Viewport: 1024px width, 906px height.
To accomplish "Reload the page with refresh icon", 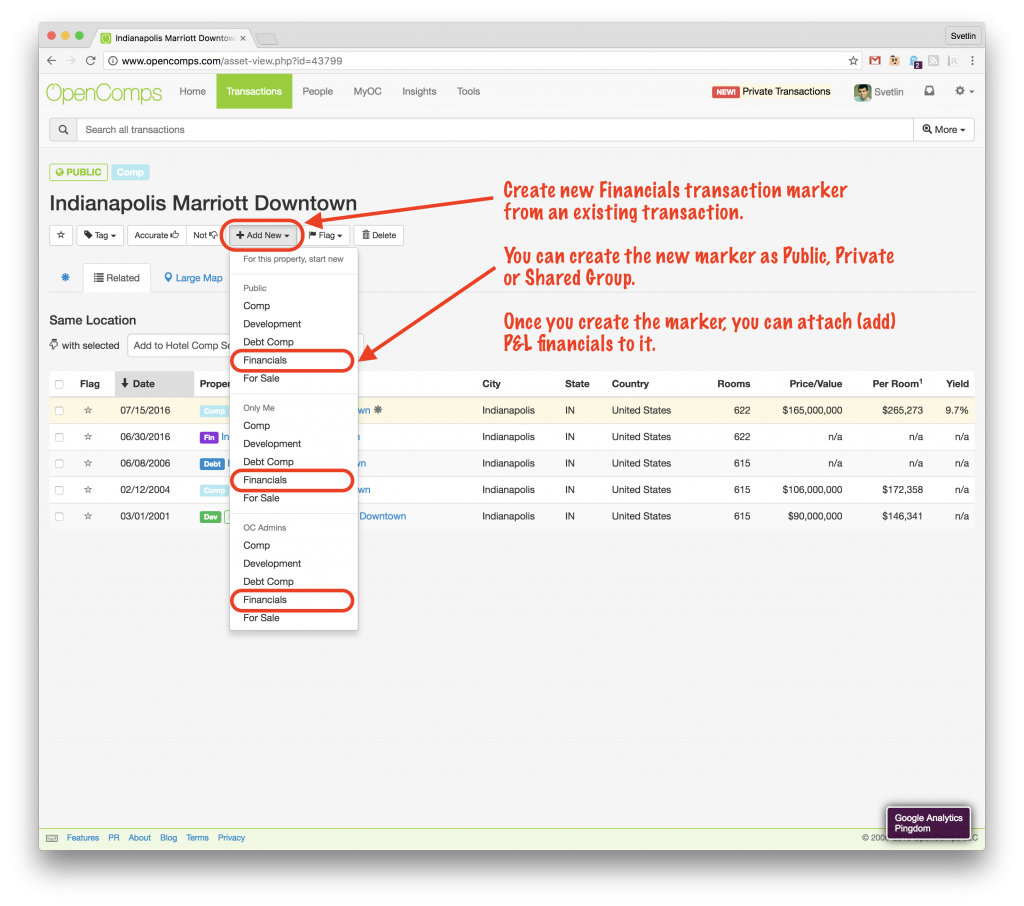I will 91,61.
